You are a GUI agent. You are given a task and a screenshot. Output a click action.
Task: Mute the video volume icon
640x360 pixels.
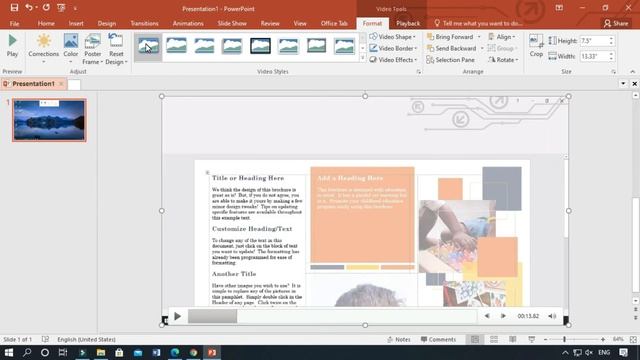click(552, 316)
